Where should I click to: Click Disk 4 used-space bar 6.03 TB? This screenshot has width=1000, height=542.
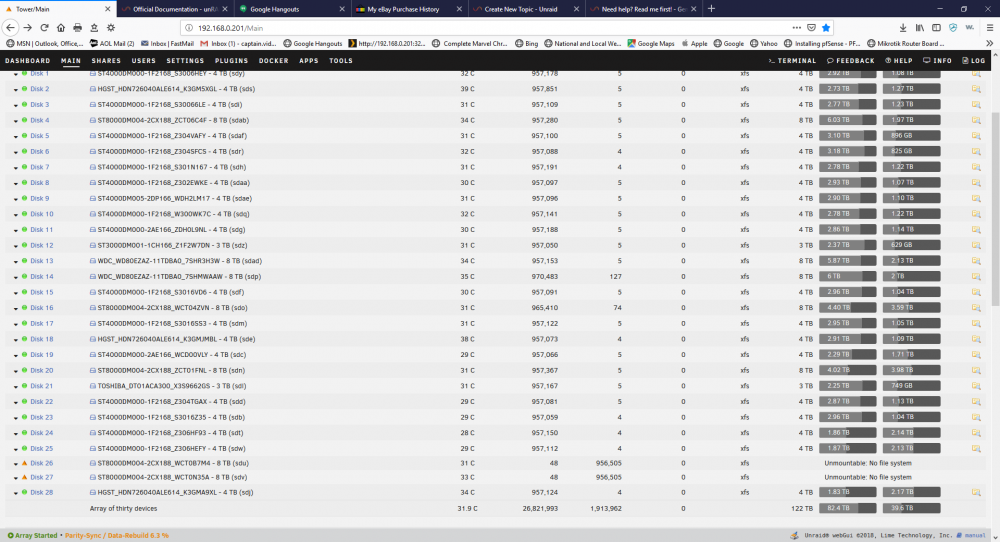[848, 120]
